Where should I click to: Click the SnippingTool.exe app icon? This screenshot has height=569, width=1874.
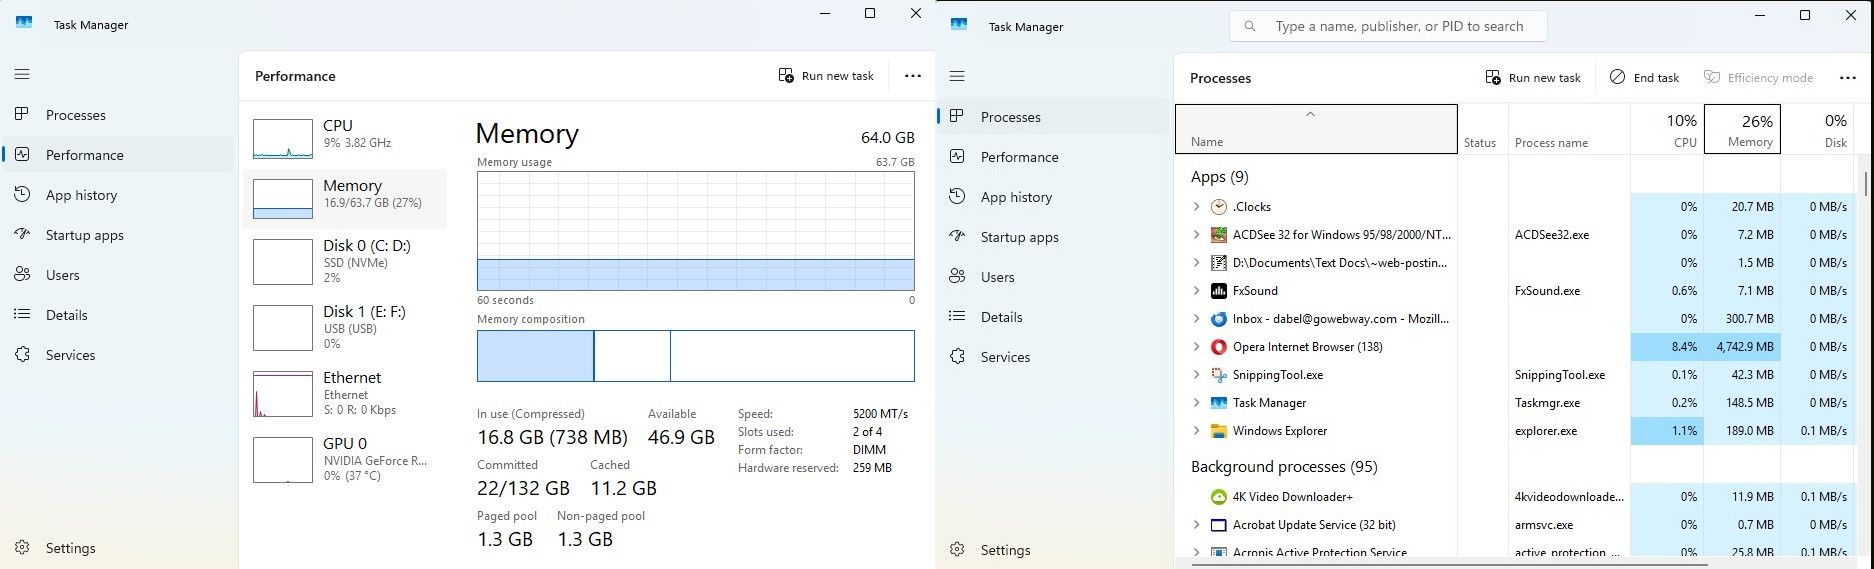[1218, 375]
